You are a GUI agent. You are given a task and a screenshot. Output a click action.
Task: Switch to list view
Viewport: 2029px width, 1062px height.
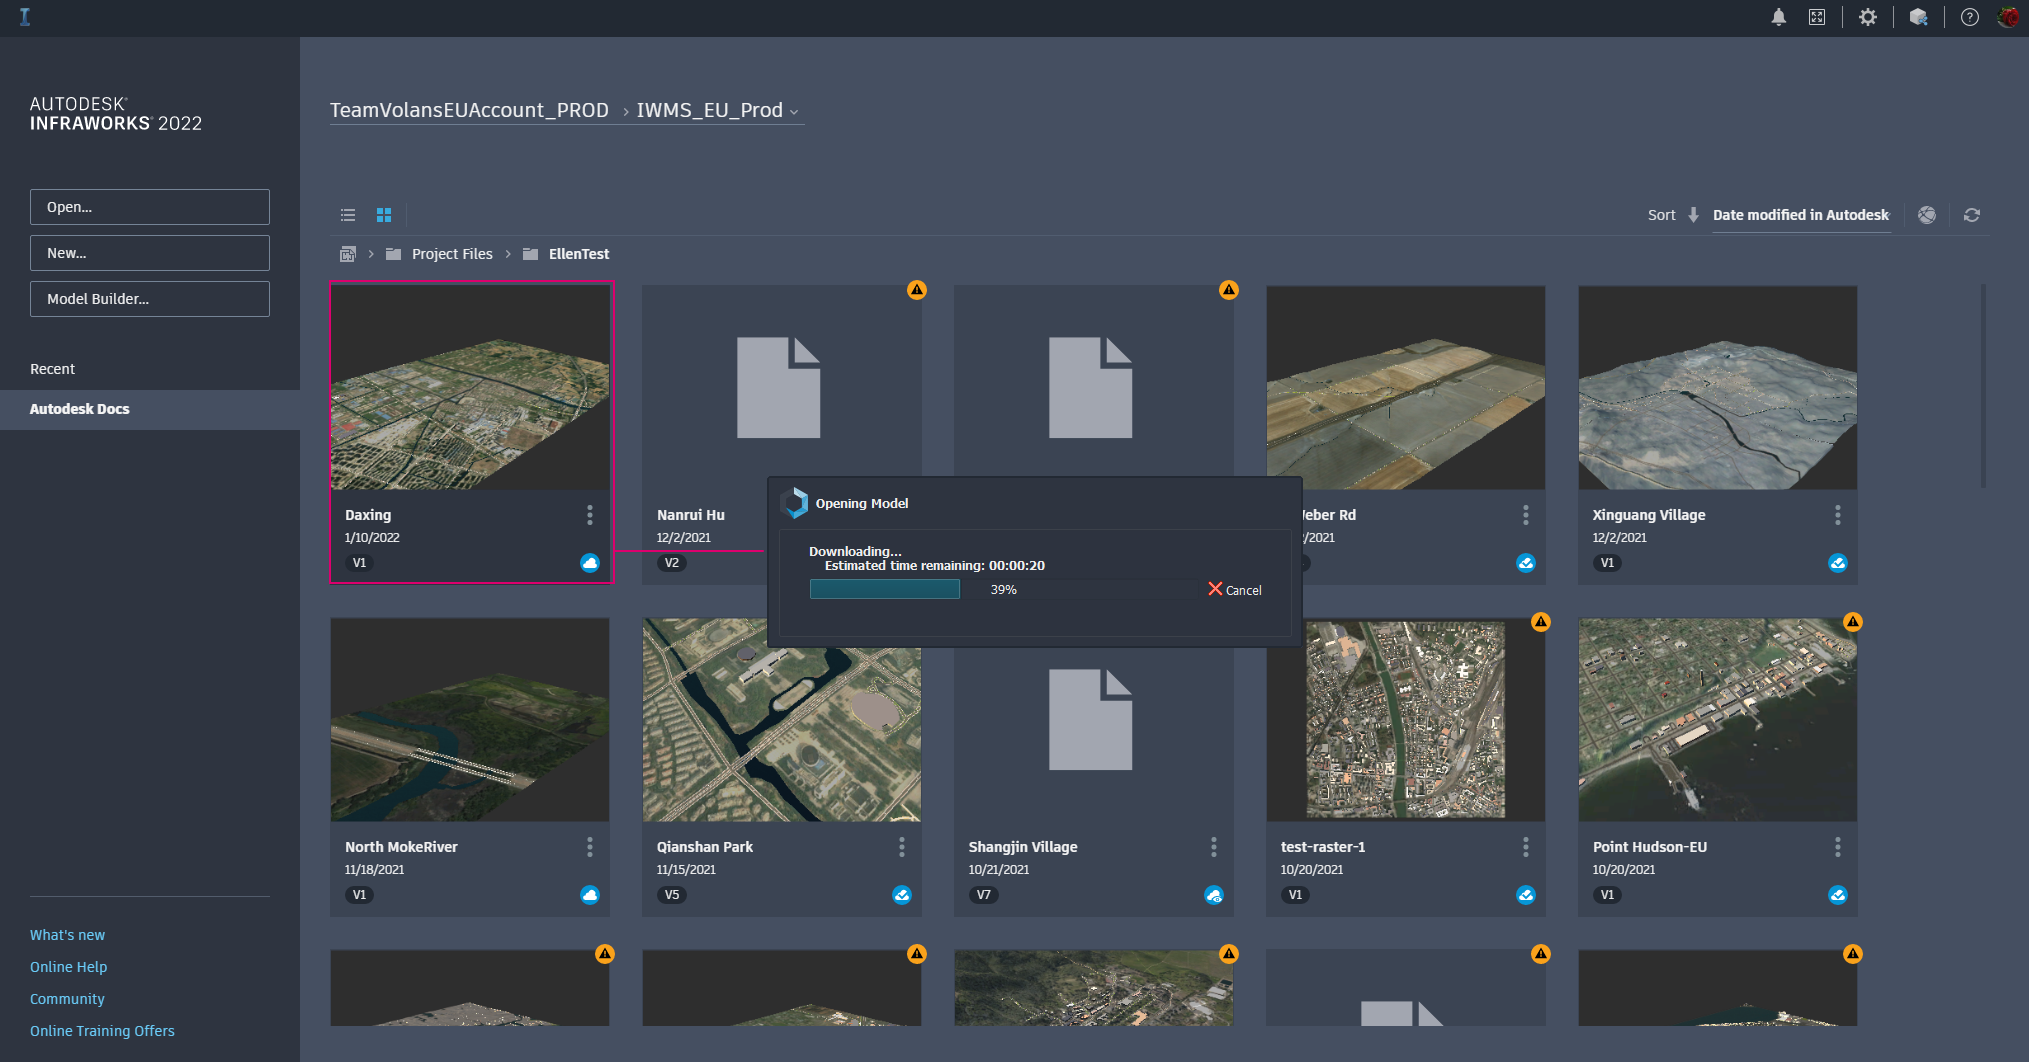tap(348, 215)
